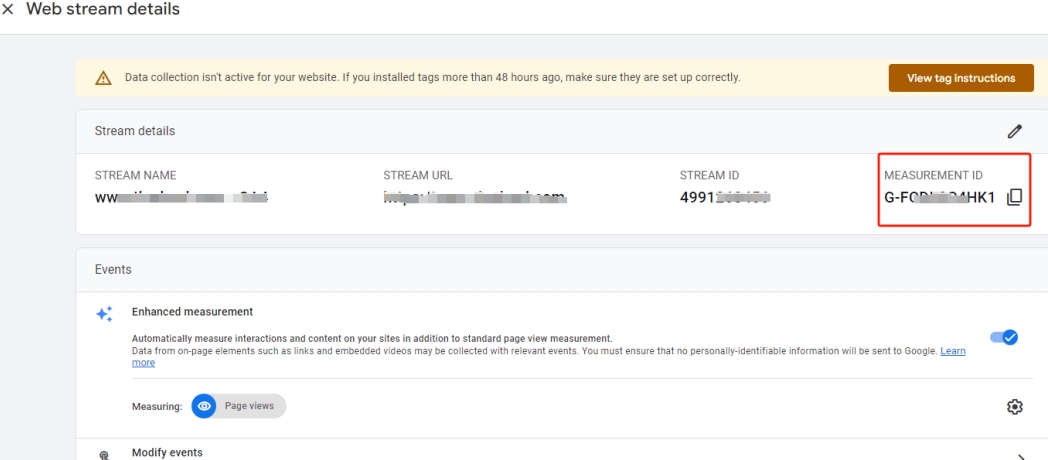The image size is (1048, 460).
Task: Click the Page views eye icon
Action: click(204, 406)
